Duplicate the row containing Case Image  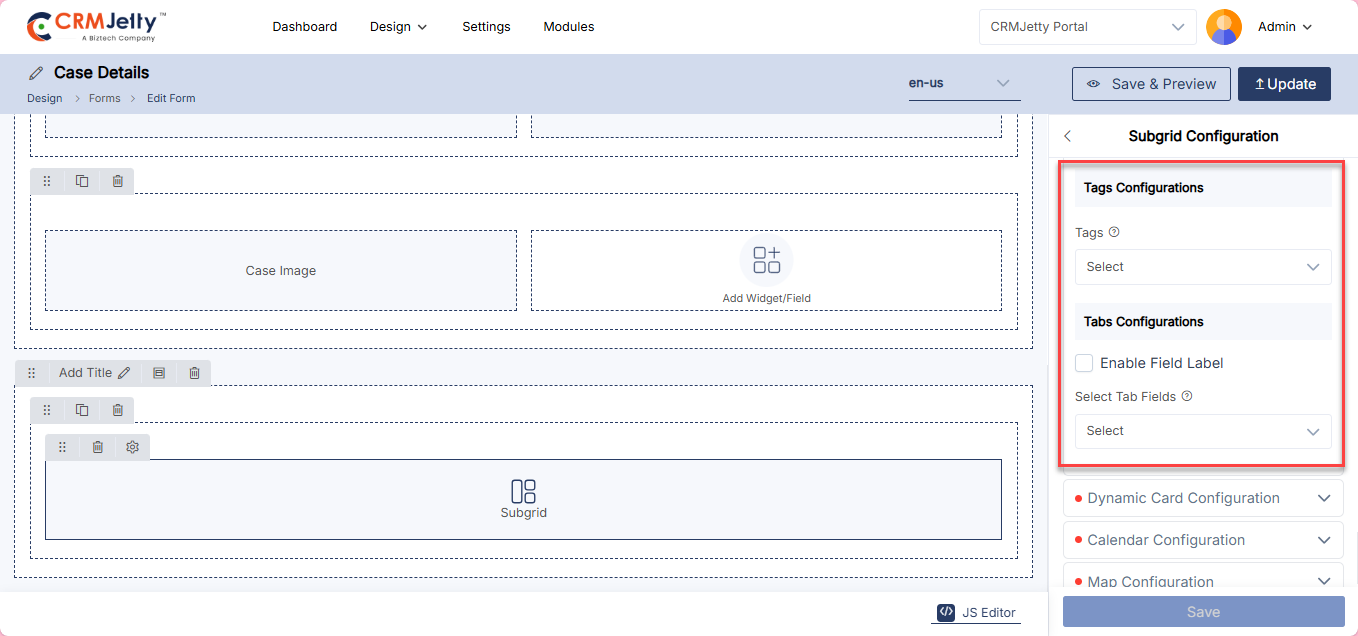tap(82, 181)
